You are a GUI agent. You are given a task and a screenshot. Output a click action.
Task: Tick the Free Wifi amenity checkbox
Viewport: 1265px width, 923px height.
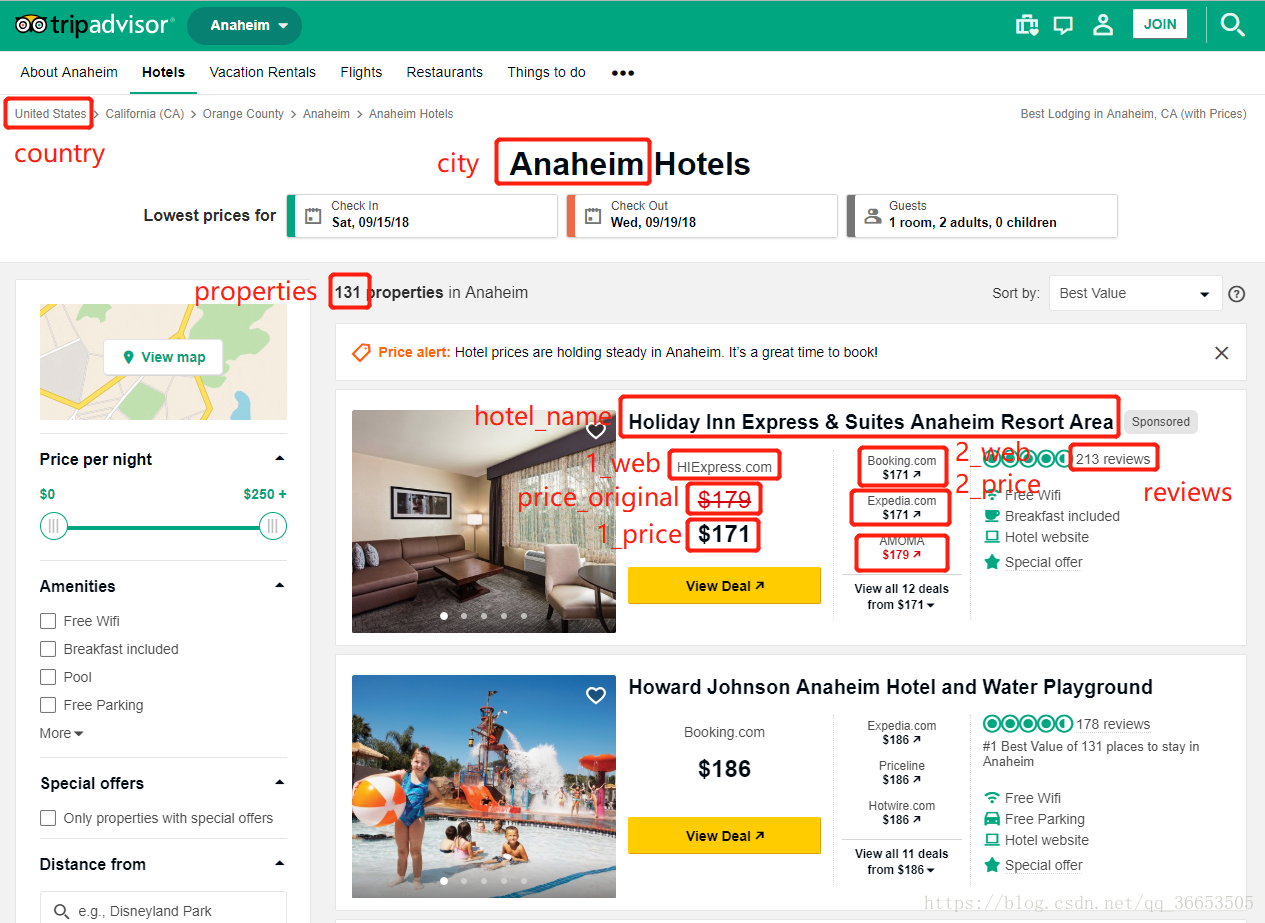click(48, 621)
